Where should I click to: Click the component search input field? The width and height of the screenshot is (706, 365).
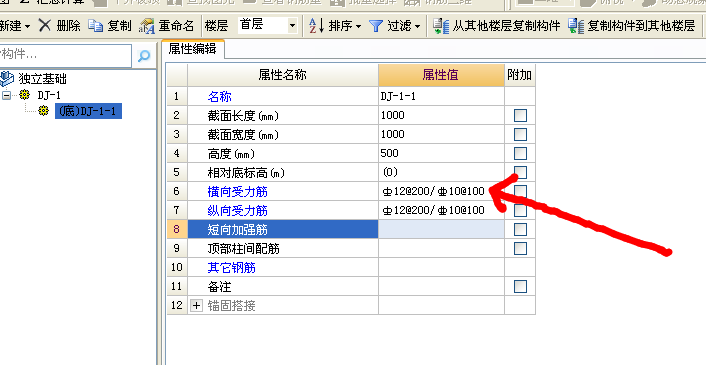66,55
